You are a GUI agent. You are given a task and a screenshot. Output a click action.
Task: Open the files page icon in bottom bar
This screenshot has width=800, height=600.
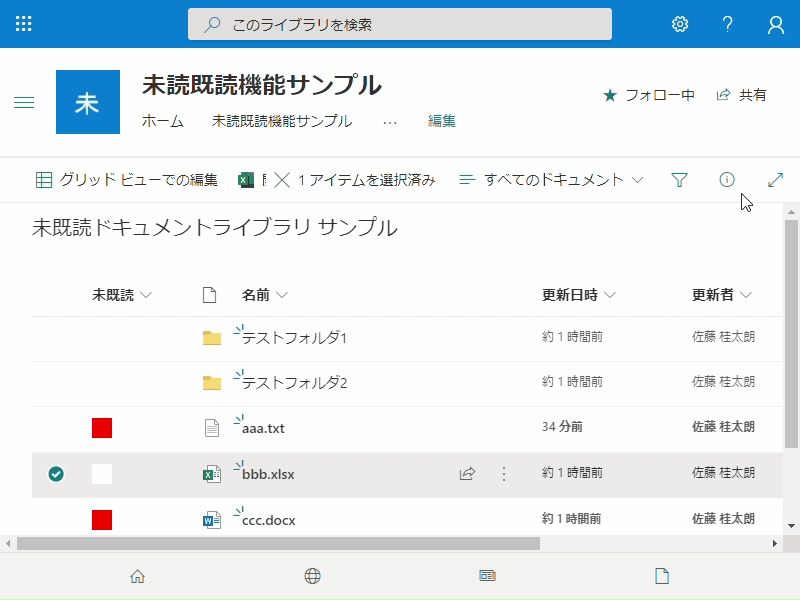662,576
